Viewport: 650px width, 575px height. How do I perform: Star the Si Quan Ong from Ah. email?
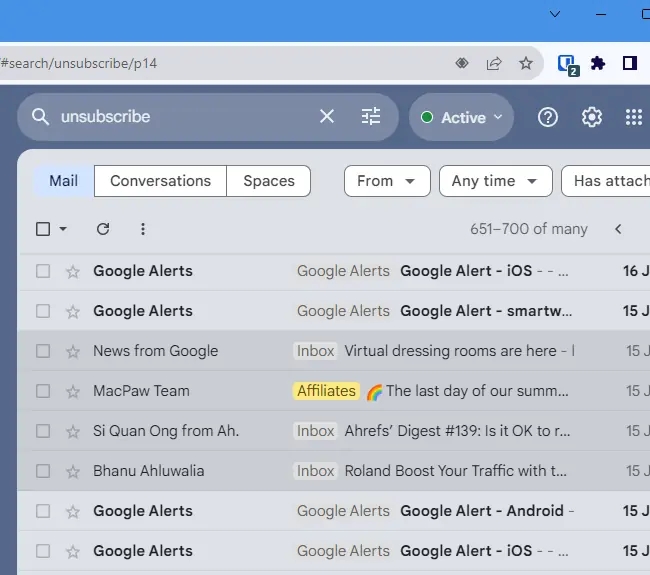[73, 431]
